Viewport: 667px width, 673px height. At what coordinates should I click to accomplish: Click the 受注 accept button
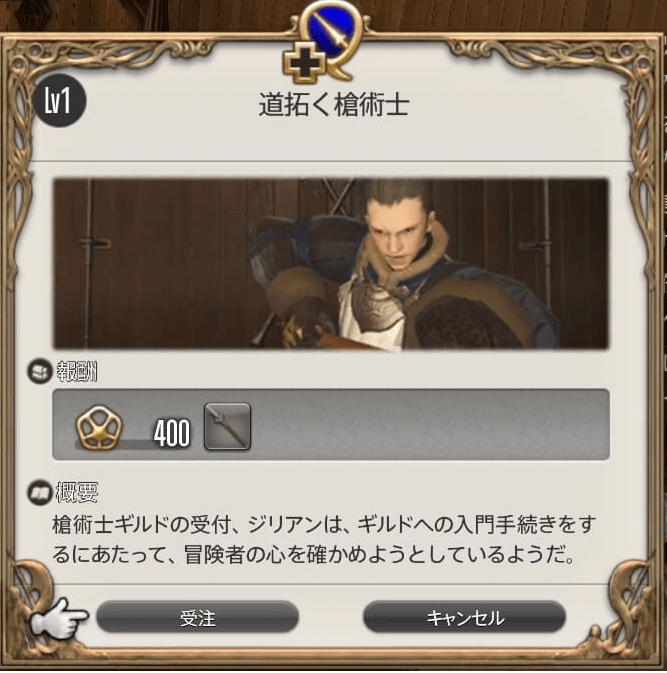click(197, 617)
